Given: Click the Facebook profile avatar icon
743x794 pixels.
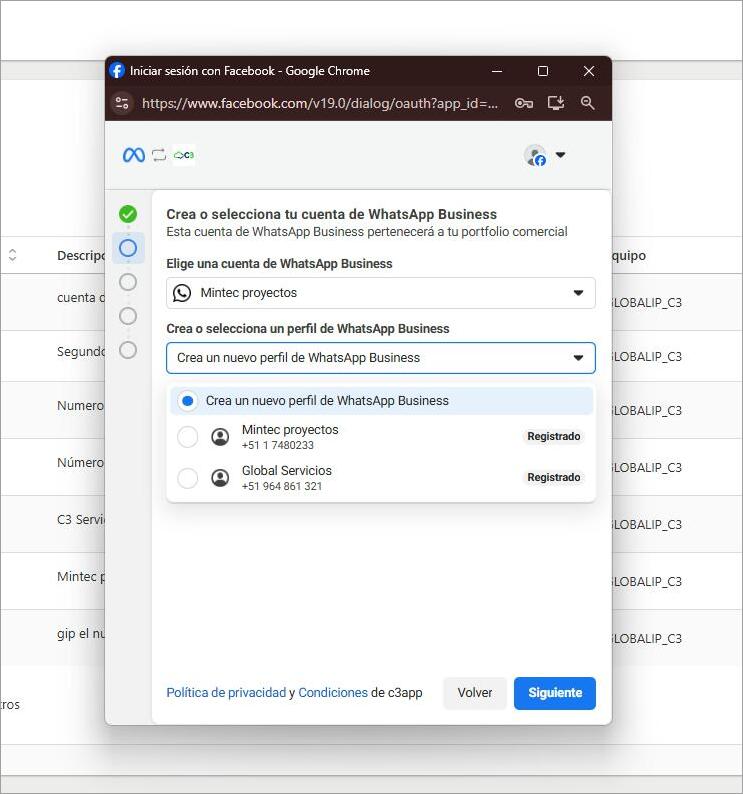Looking at the screenshot, I should tap(535, 155).
